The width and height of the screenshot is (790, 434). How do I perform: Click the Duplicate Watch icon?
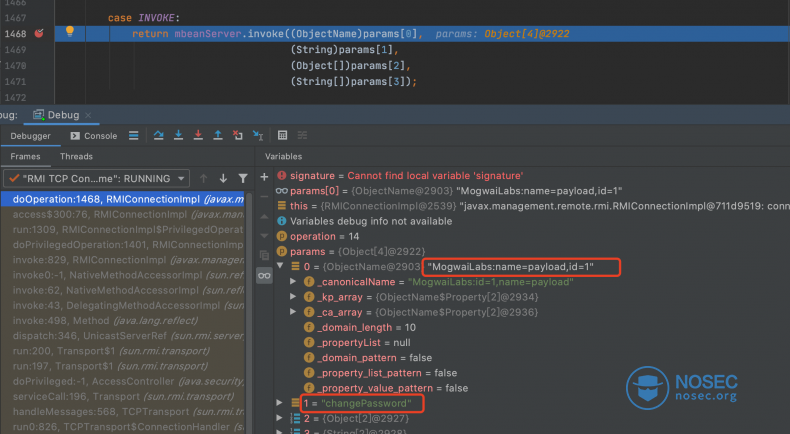[264, 255]
